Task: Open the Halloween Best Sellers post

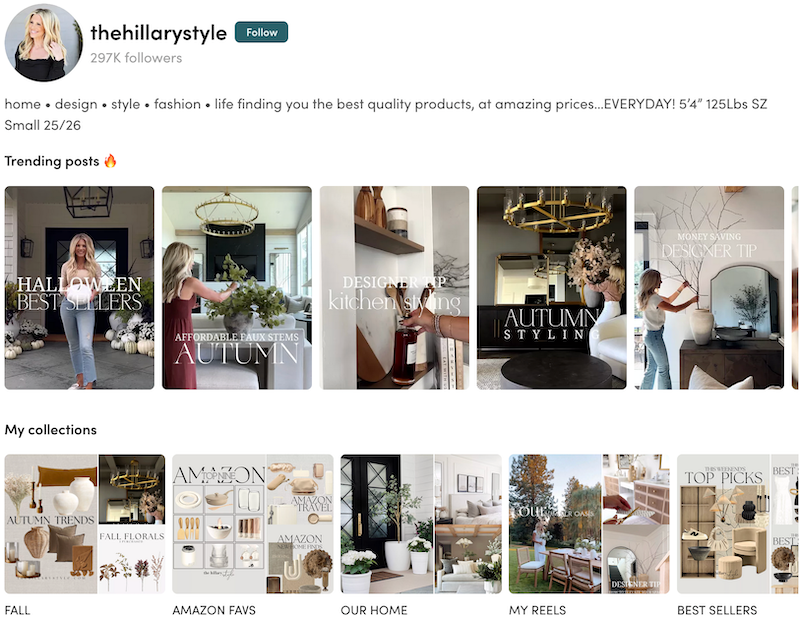Action: [x=79, y=288]
